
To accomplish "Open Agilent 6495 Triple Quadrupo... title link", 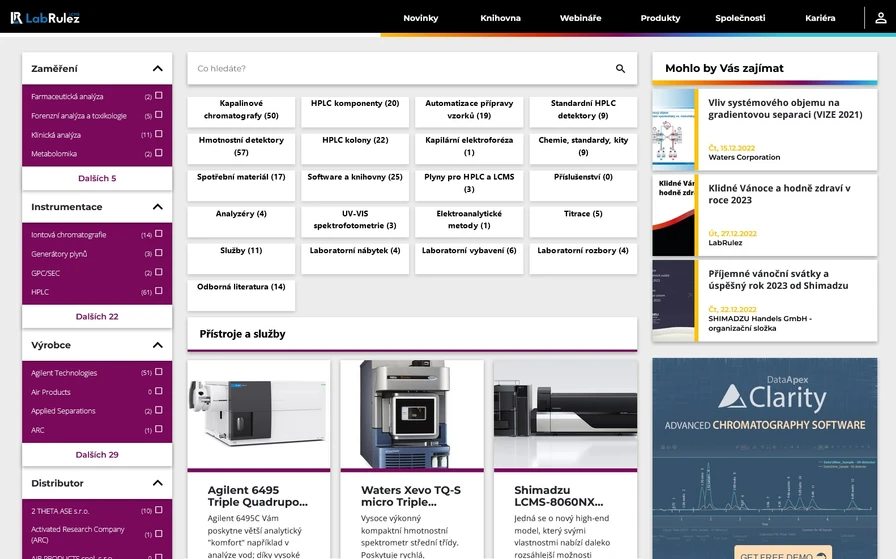I will 258,496.
